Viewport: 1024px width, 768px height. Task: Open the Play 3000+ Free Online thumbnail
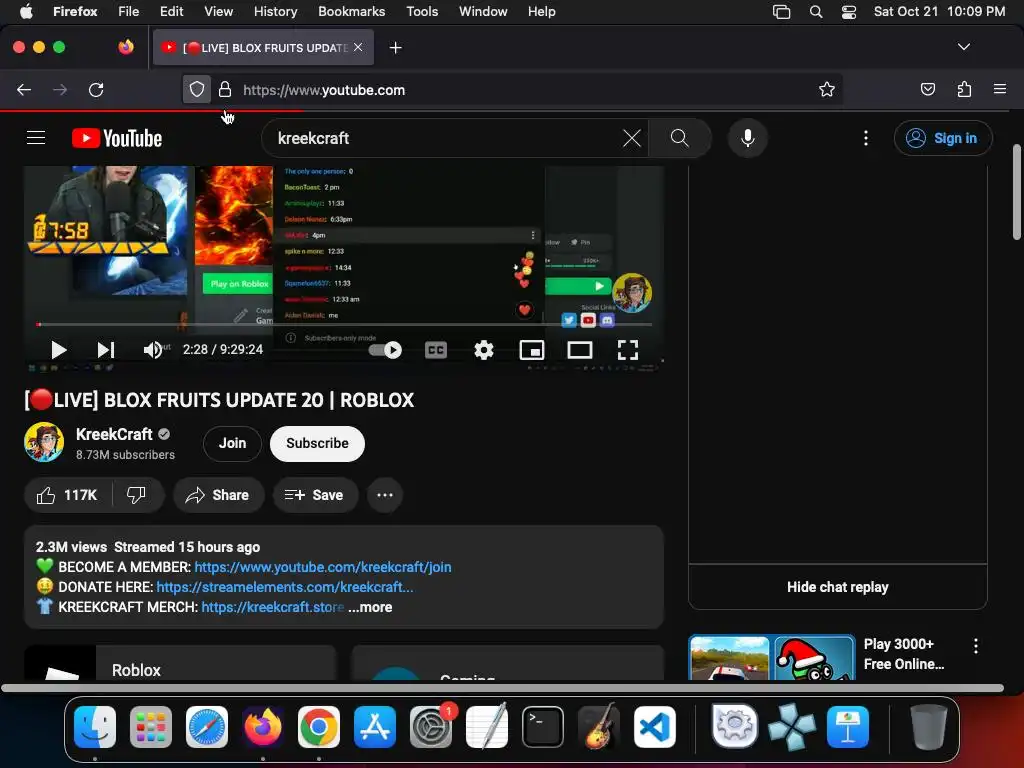pos(772,657)
